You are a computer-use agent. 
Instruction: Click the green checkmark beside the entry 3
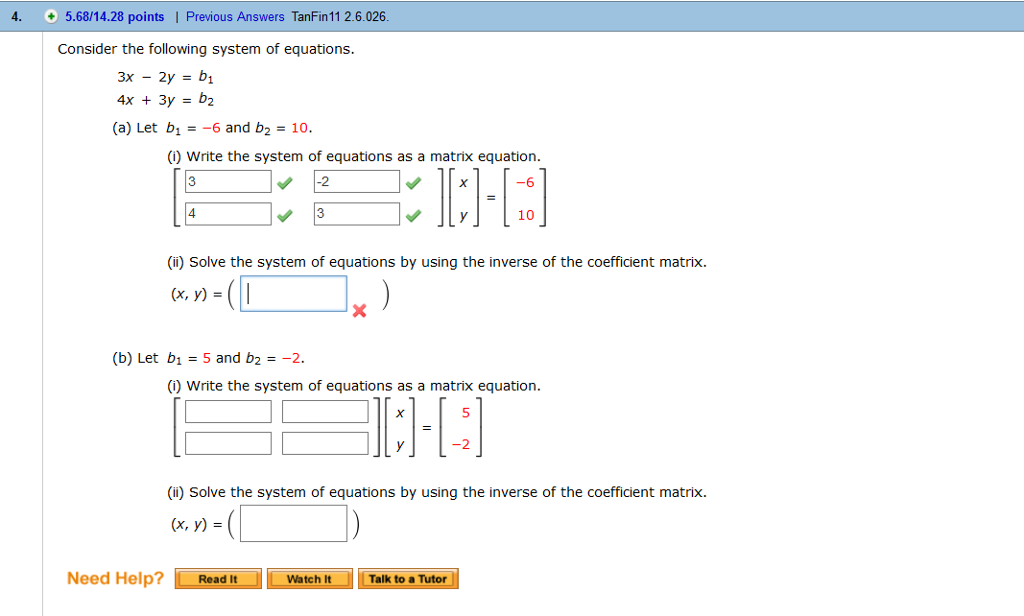[x=287, y=181]
